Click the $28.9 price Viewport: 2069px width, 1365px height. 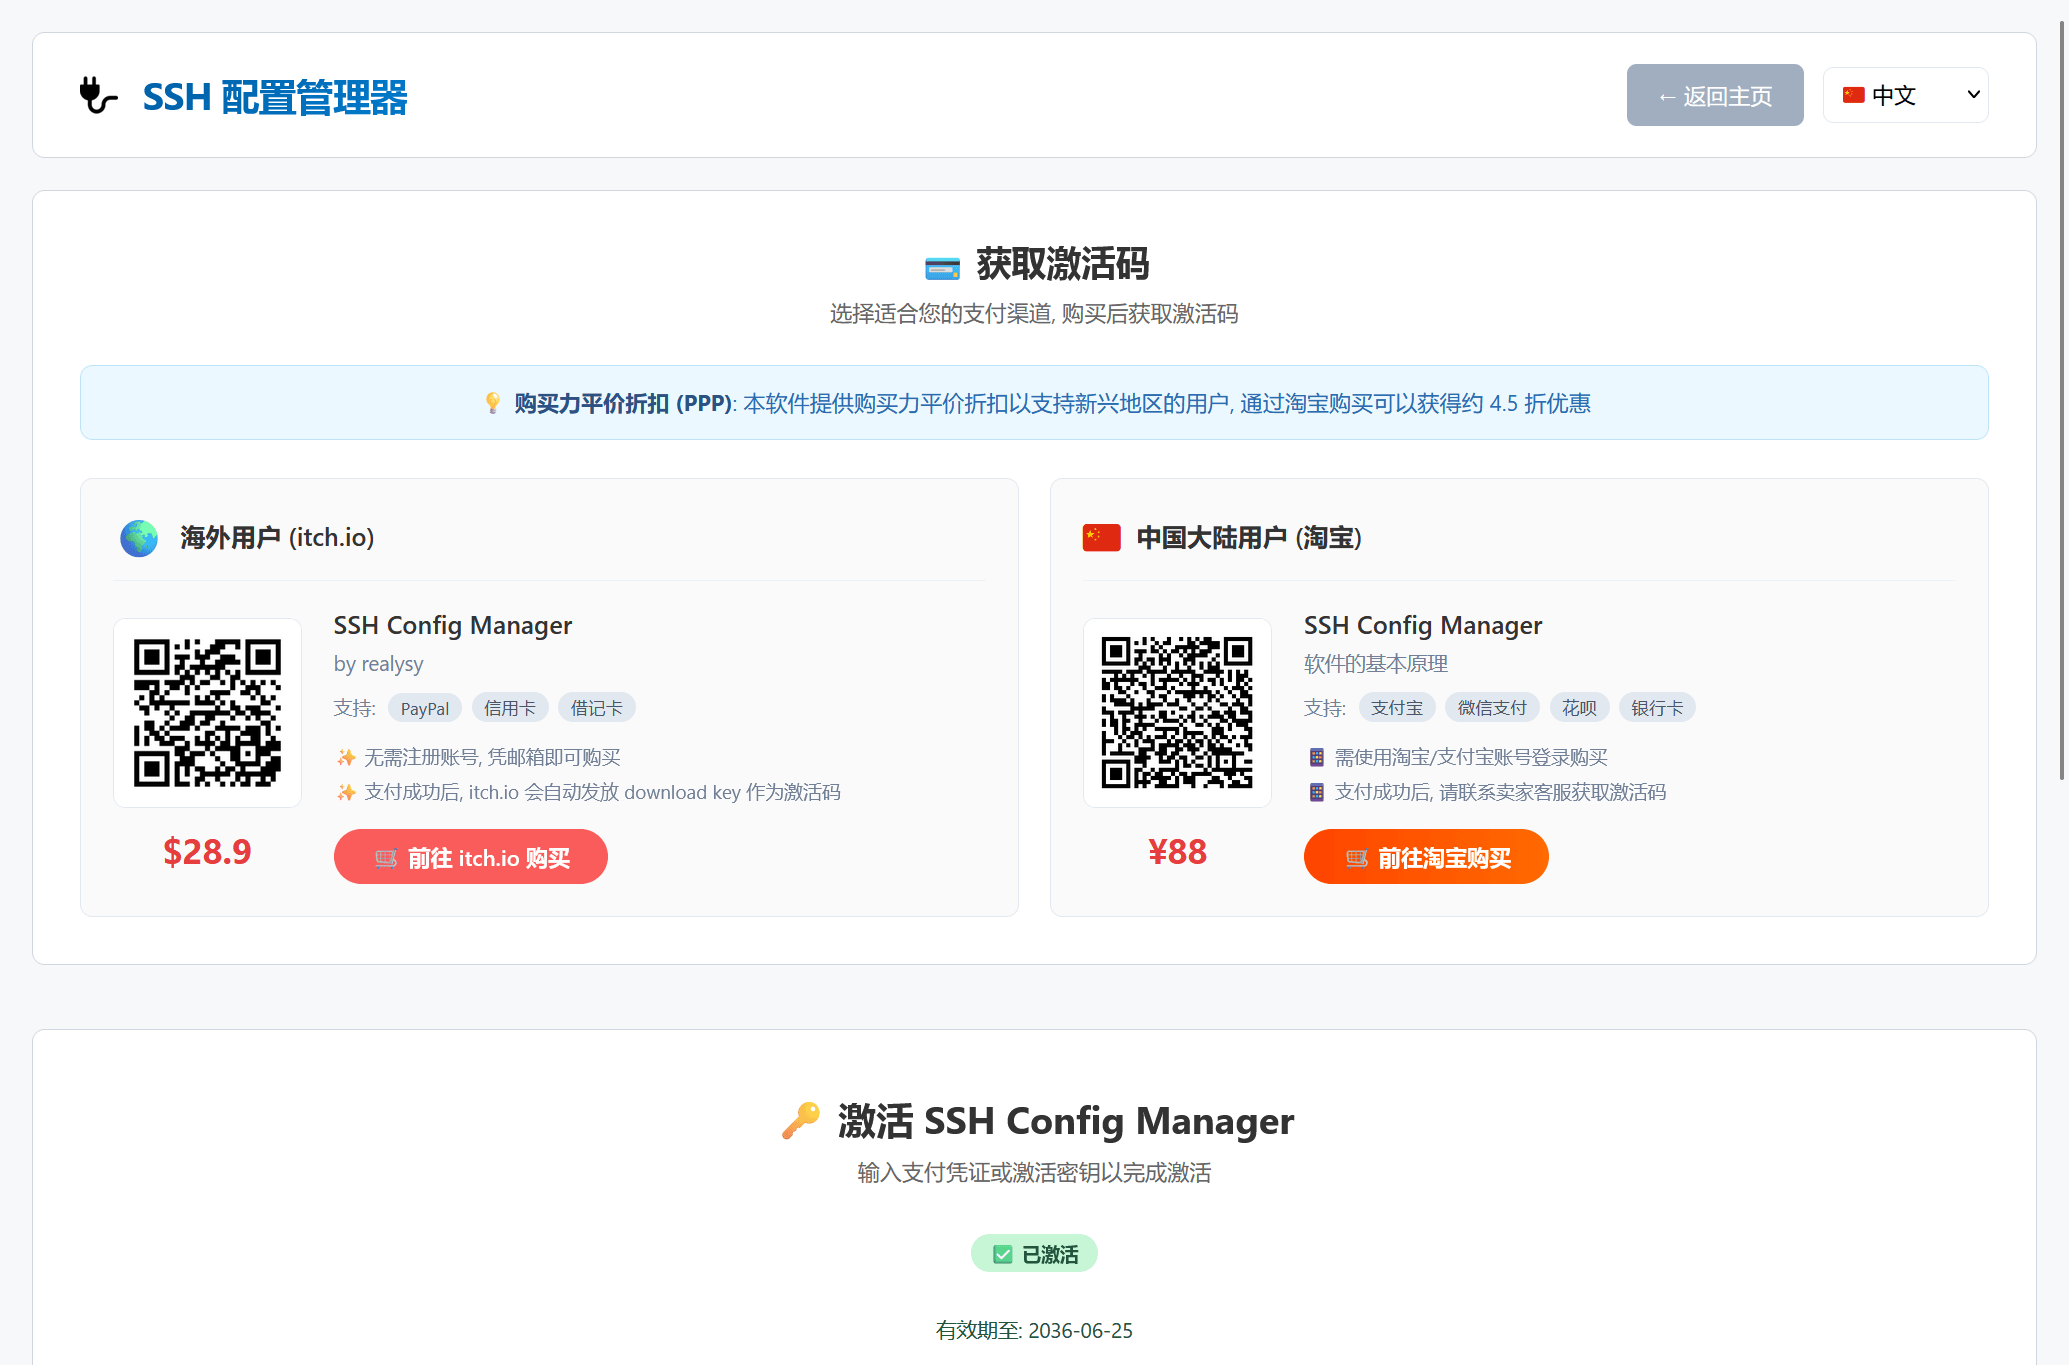point(207,852)
